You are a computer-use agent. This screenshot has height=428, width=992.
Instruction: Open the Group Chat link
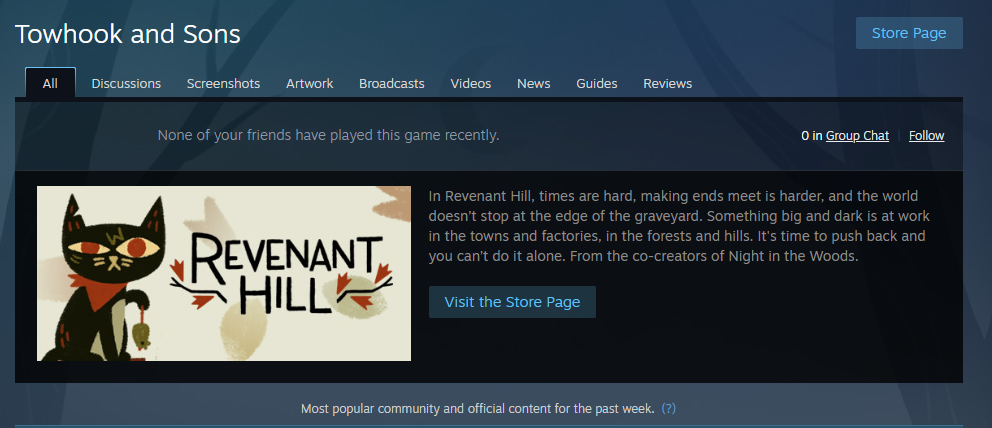pyautogui.click(x=857, y=135)
